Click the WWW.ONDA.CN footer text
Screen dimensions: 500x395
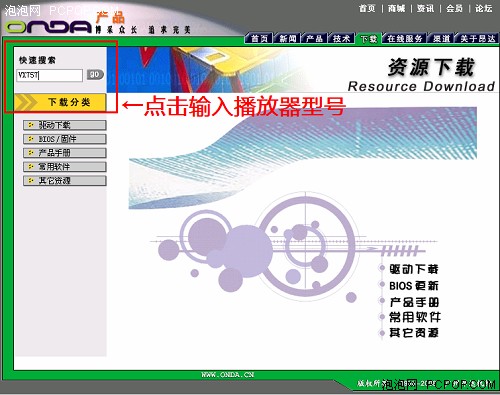click(227, 375)
